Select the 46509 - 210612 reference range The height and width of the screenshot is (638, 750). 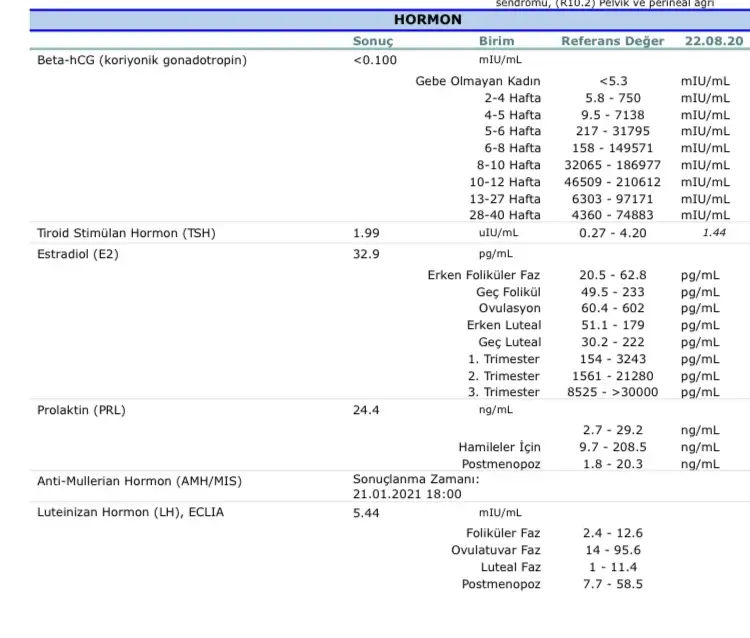point(613,182)
